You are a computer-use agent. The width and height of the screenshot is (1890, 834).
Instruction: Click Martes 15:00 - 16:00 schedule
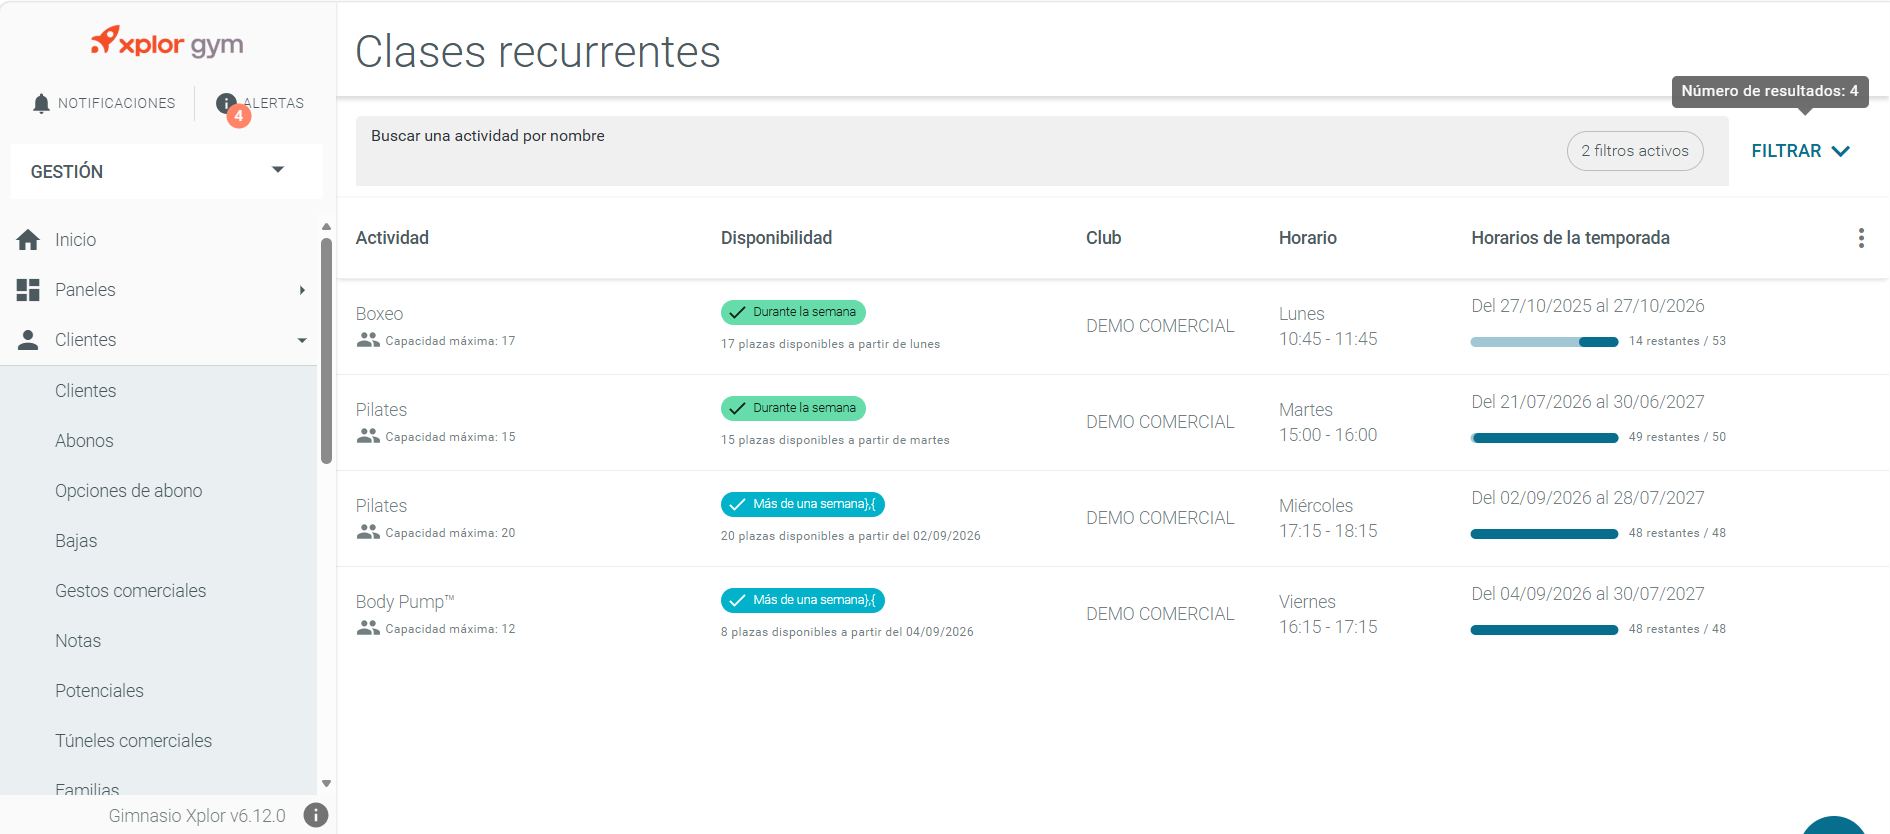pyautogui.click(x=1328, y=422)
